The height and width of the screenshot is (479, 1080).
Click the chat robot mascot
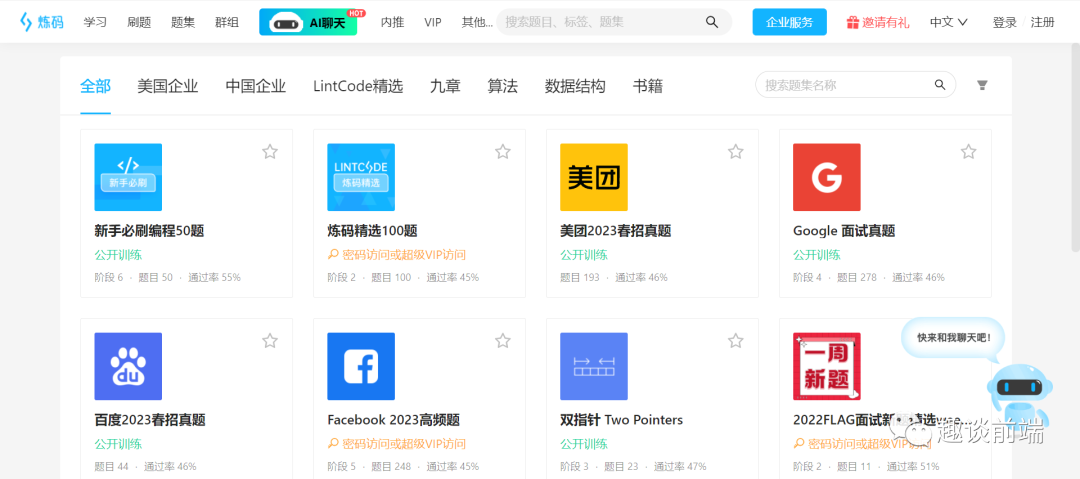(x=1019, y=396)
